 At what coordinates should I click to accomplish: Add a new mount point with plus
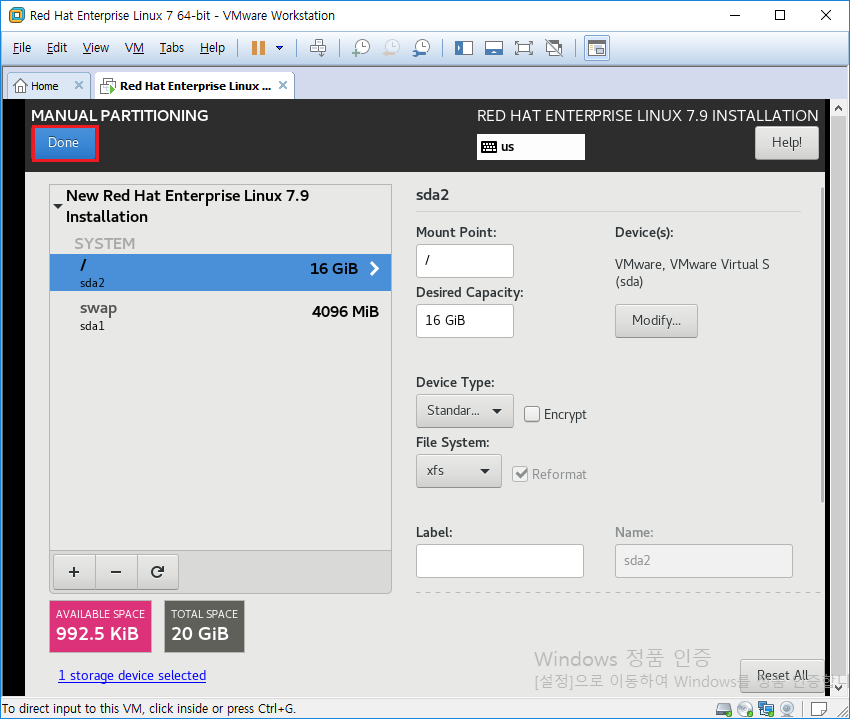(74, 572)
